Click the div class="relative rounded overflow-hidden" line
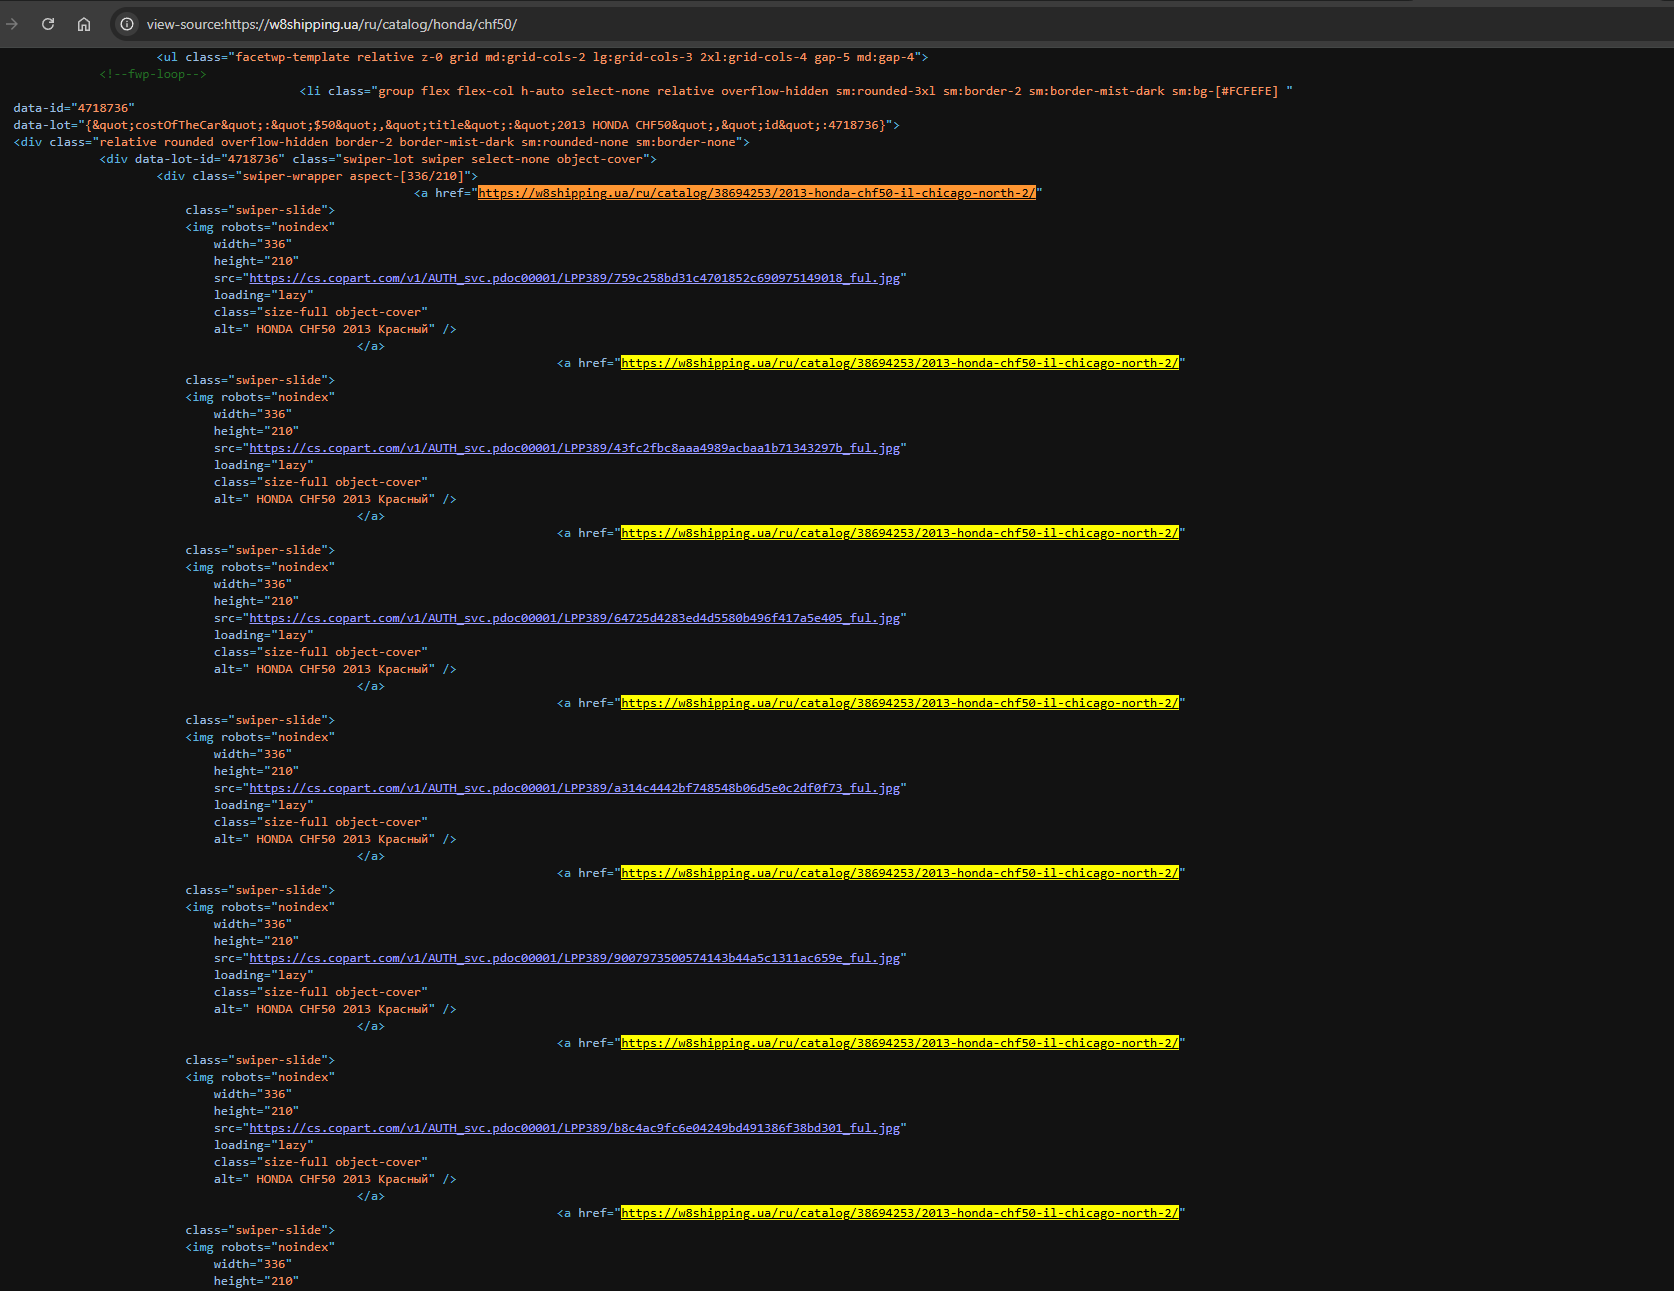1674x1291 pixels. click(x=381, y=142)
